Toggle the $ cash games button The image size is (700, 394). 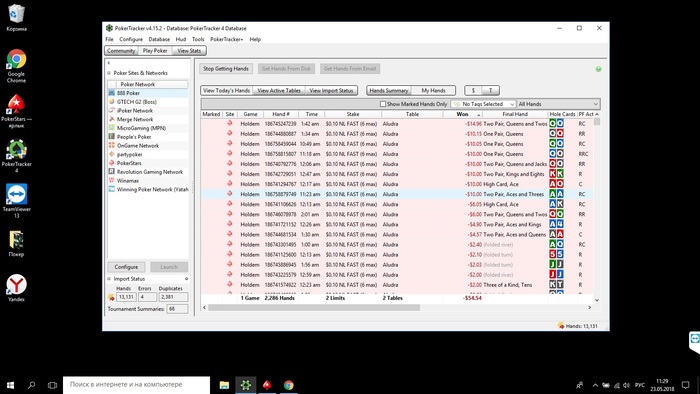[473, 91]
